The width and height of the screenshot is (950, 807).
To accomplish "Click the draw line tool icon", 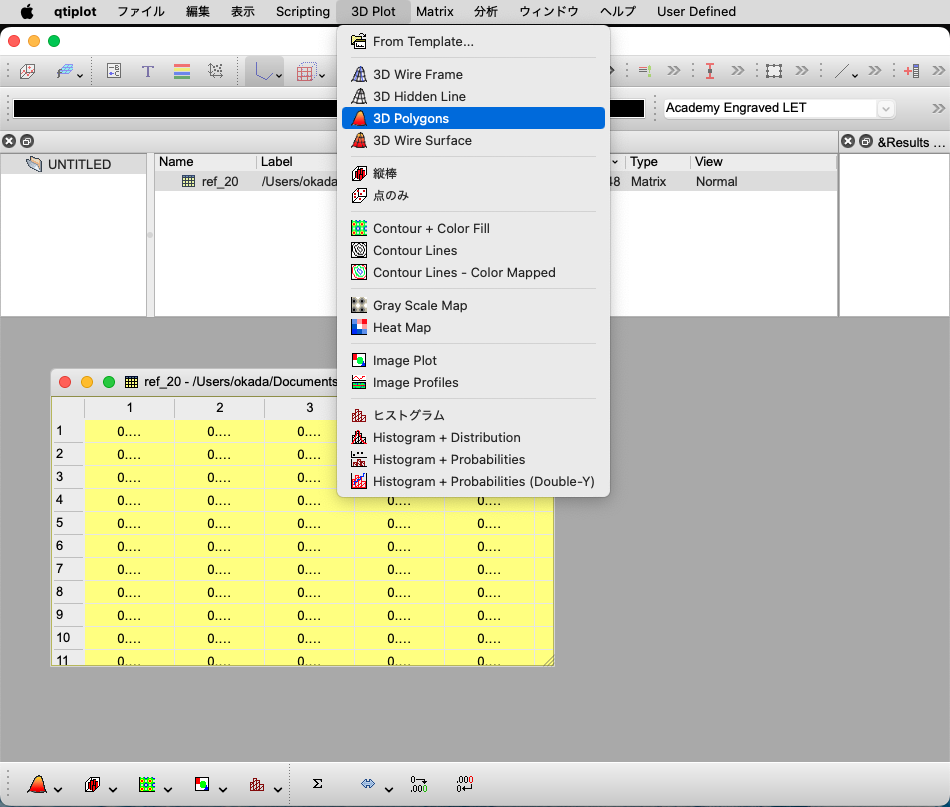I will coord(842,71).
